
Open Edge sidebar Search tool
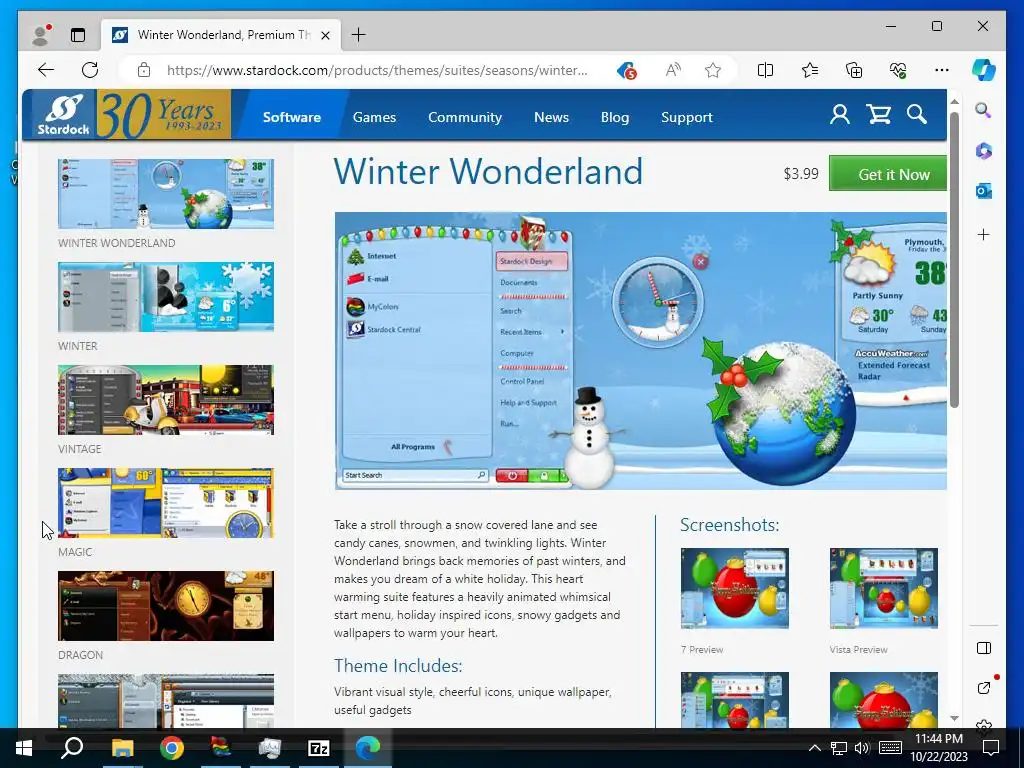(x=984, y=110)
